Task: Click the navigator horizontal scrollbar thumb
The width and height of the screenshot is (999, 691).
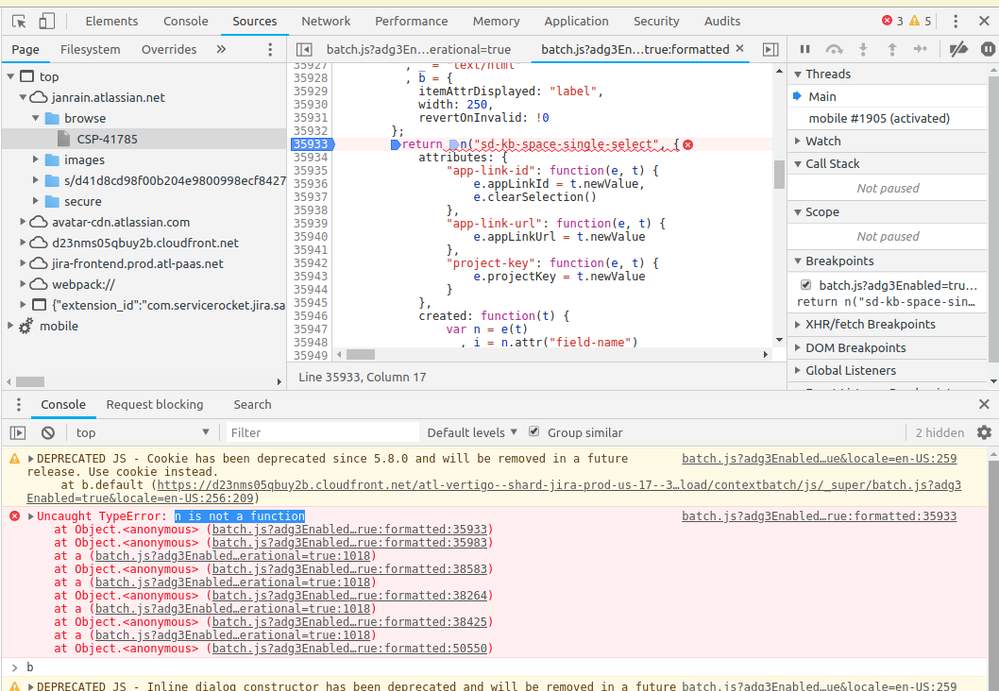Action: pyautogui.click(x=30, y=381)
